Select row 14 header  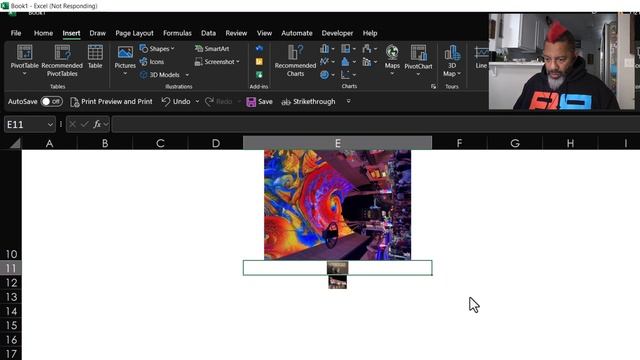(11, 311)
